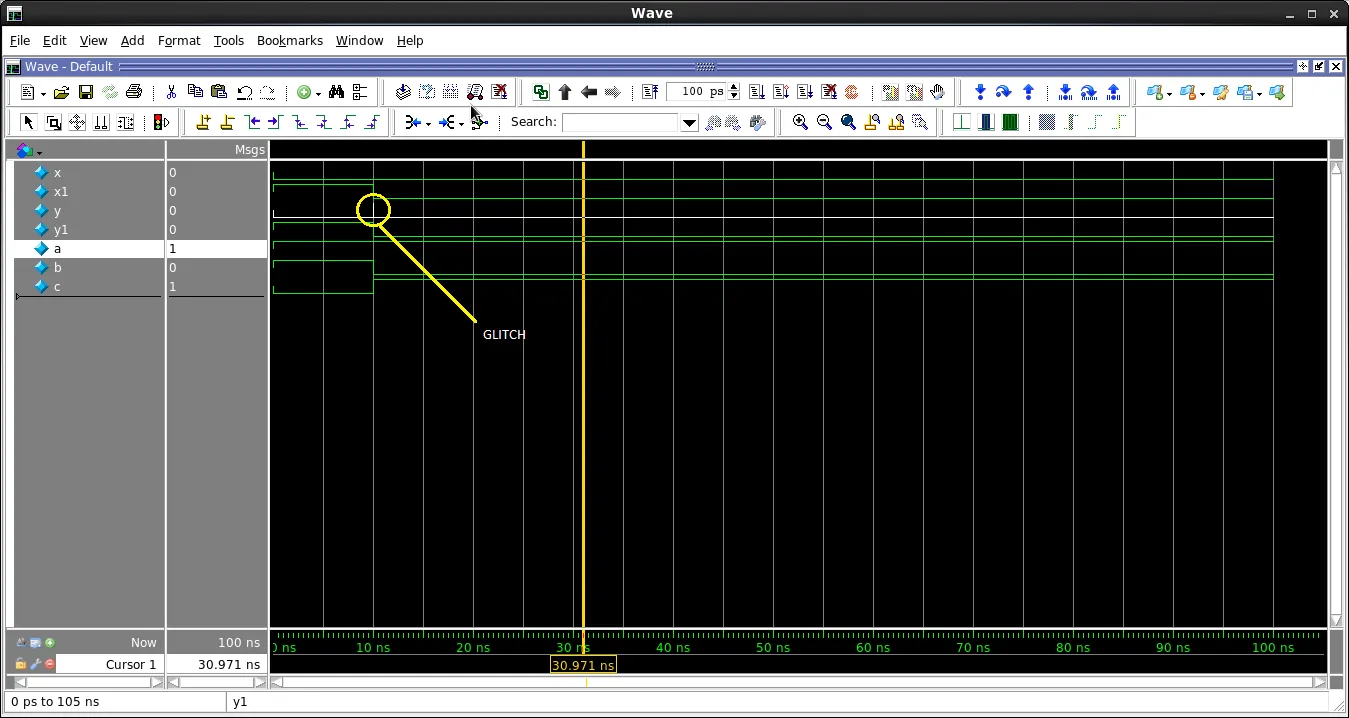Open the green Add icon dropdown arrow
Viewport: 1349px width, 718px height.
pos(318,94)
